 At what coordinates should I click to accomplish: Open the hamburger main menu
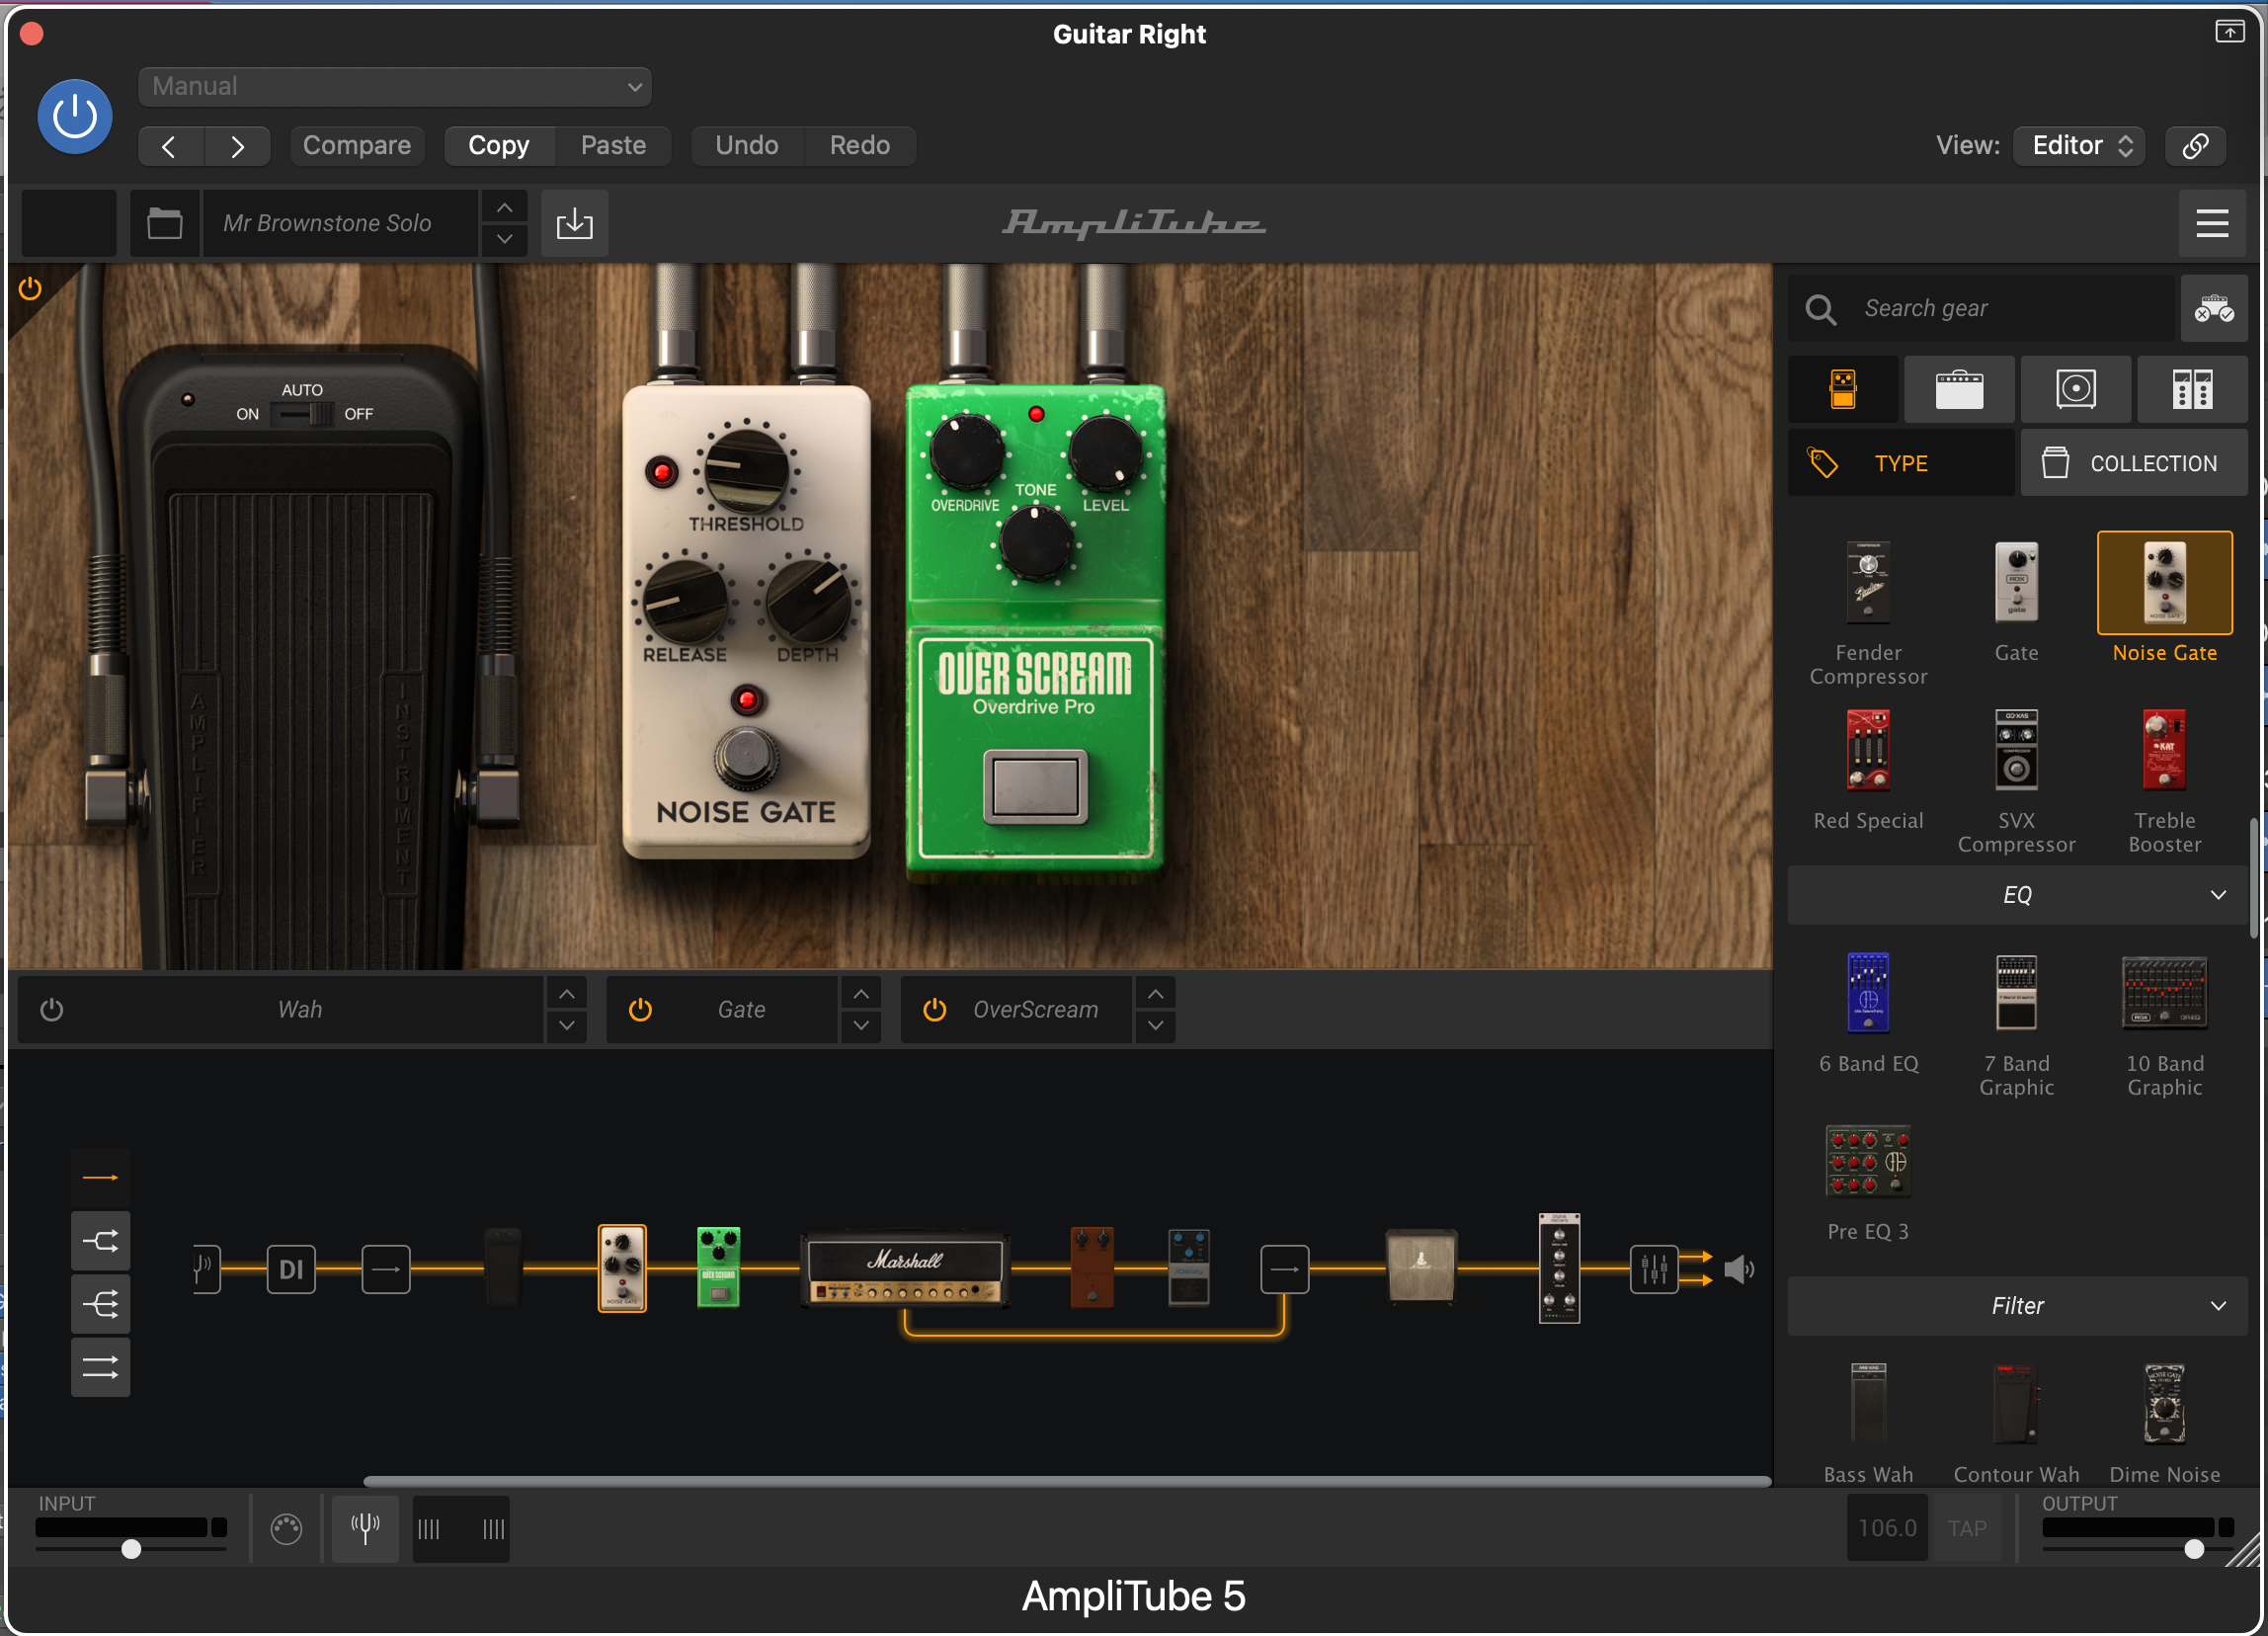(2211, 223)
